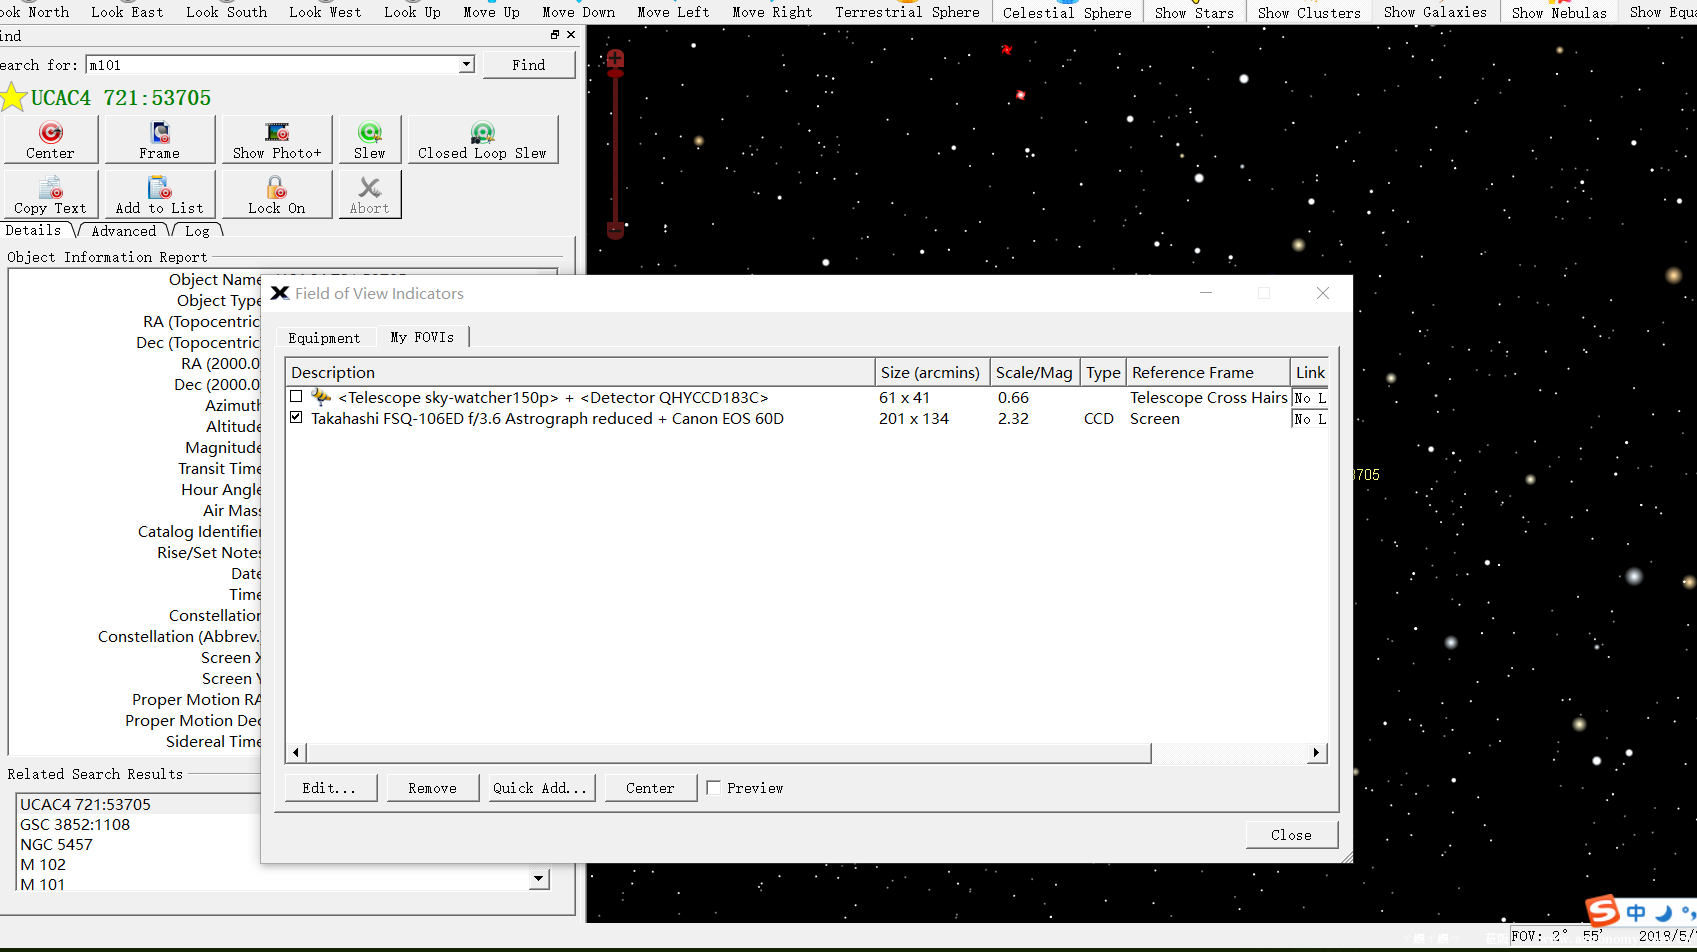Open the Link dropdown for sky-watcher row
1697x952 pixels.
coord(1309,399)
